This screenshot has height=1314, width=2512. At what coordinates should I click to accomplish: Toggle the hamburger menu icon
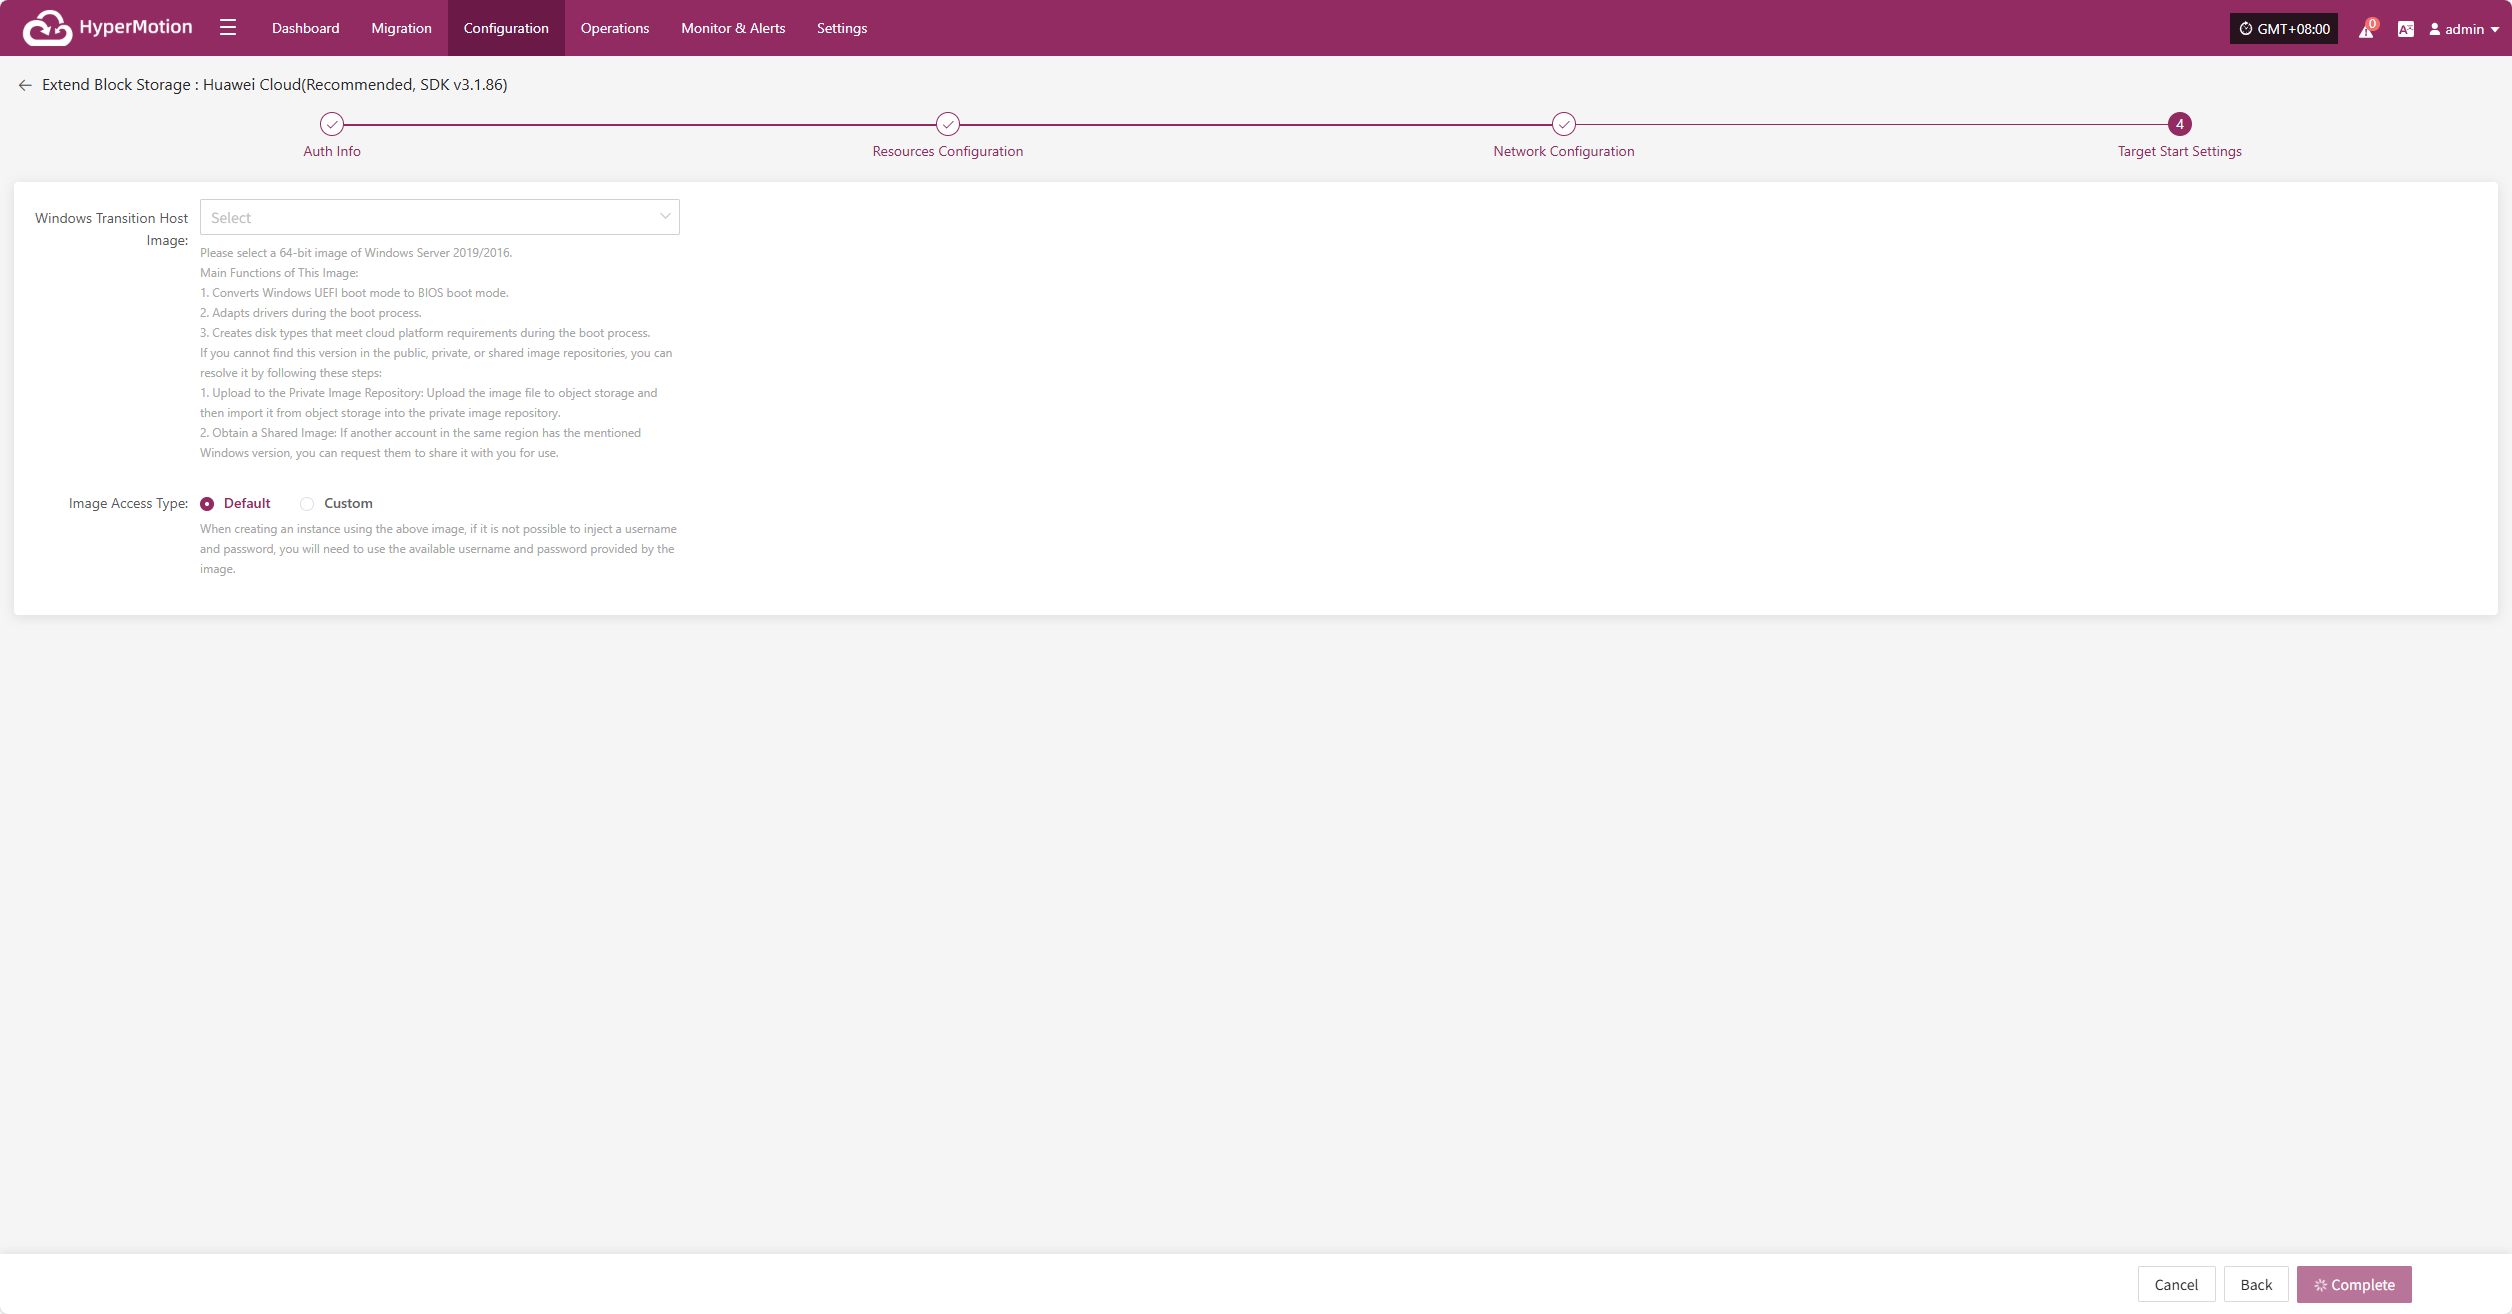[228, 28]
